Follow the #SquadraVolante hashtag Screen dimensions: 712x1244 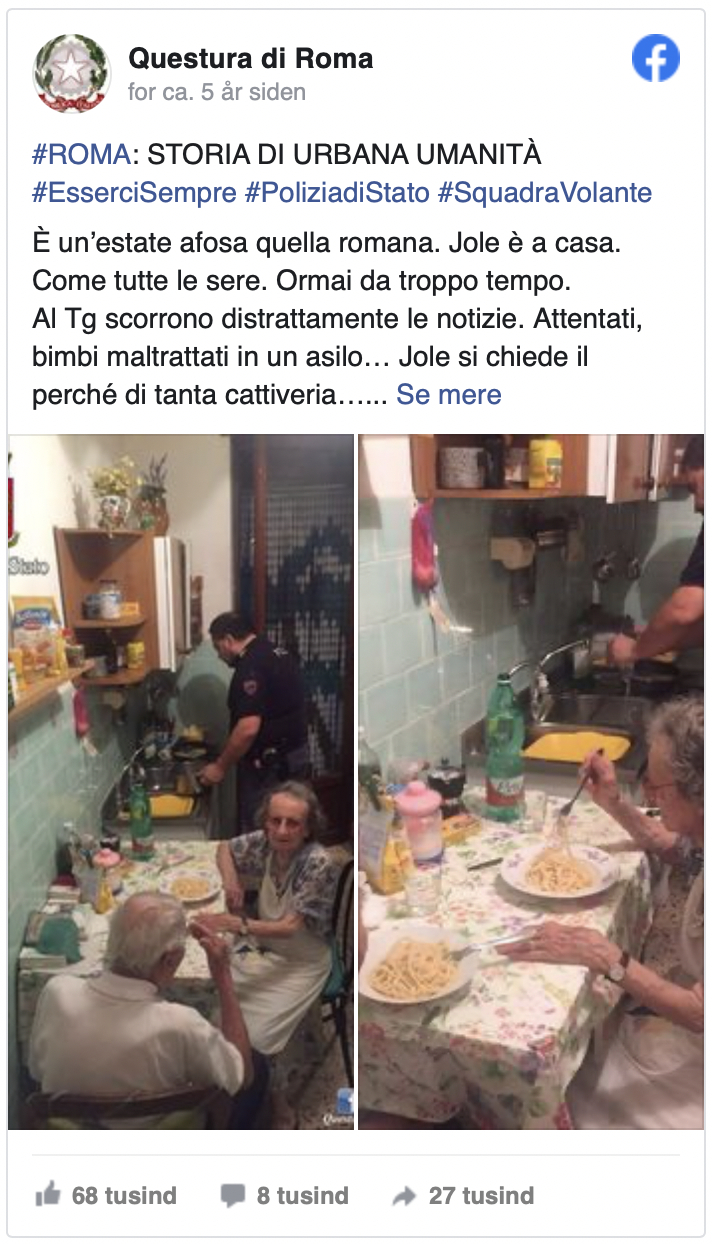click(x=545, y=193)
